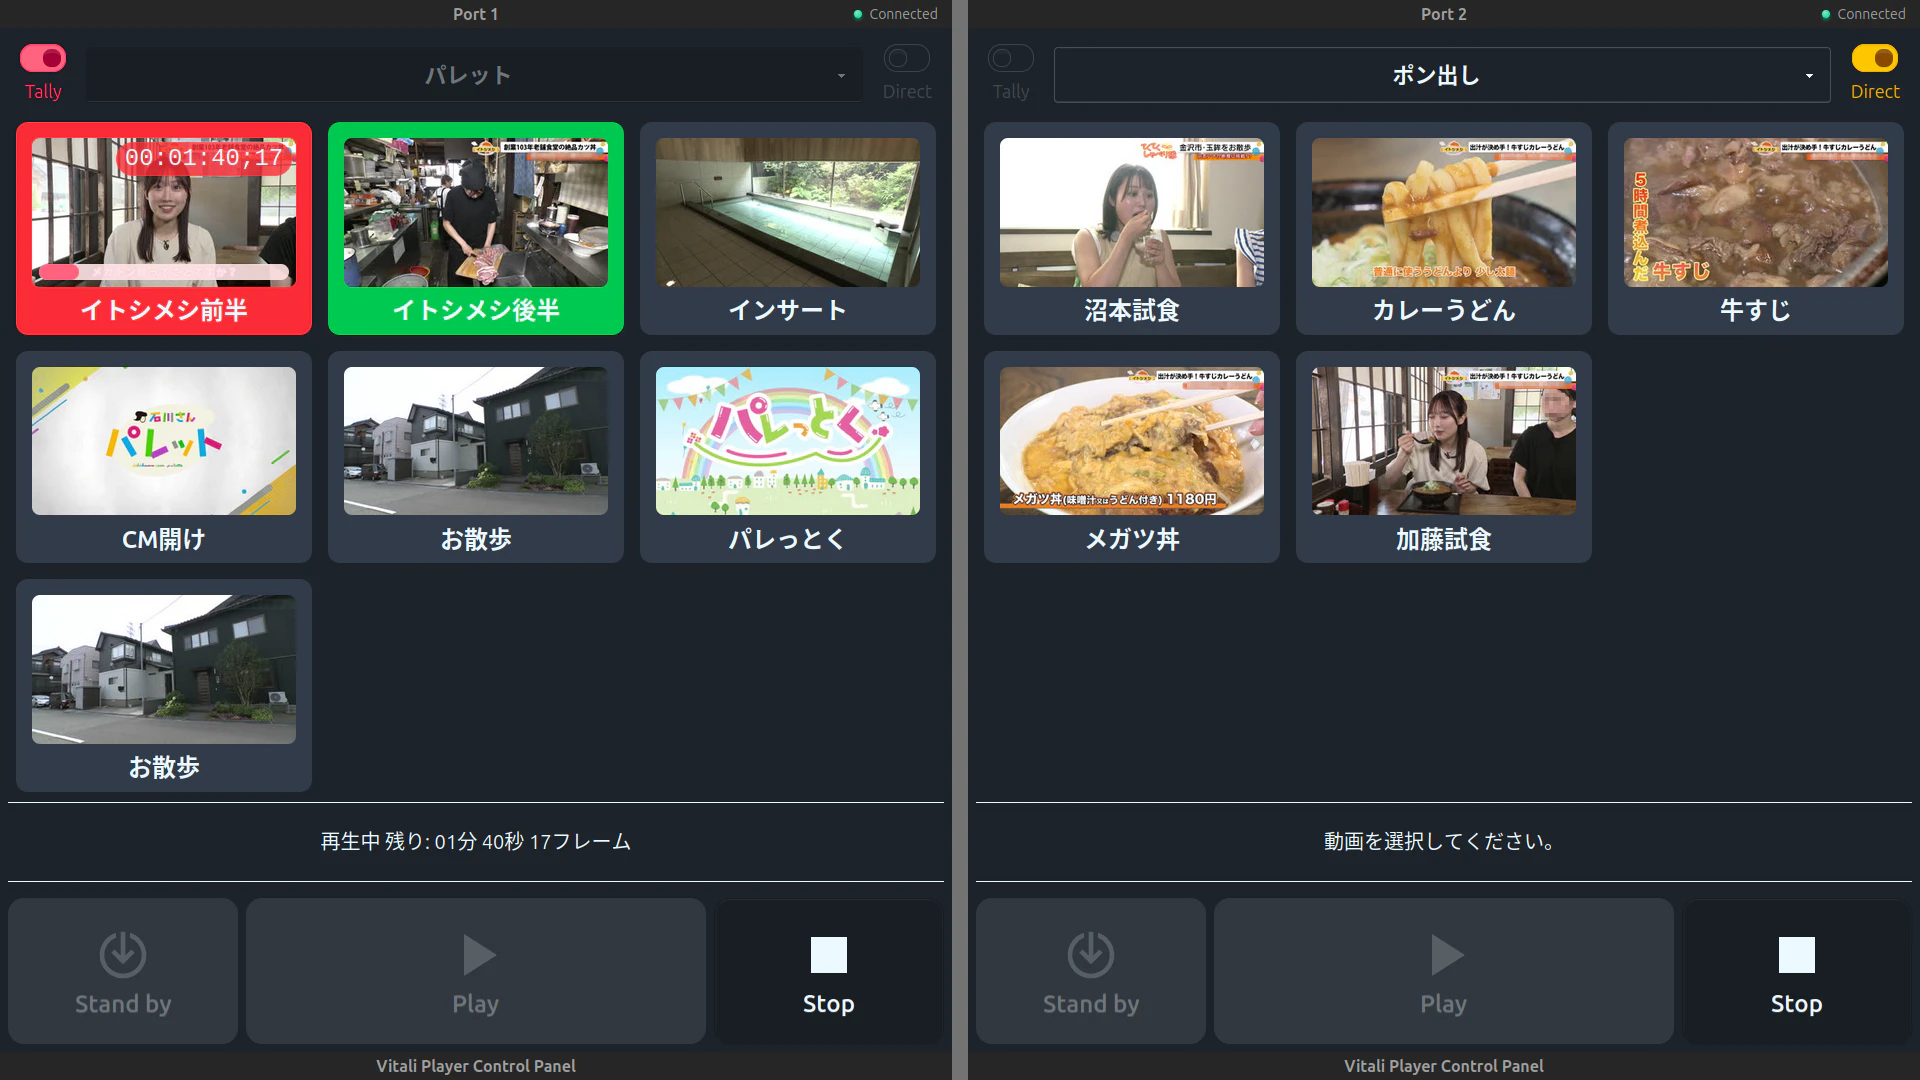Disable the Port 2 Direct switch
Image resolution: width=1920 pixels, height=1080 pixels.
click(1874, 58)
